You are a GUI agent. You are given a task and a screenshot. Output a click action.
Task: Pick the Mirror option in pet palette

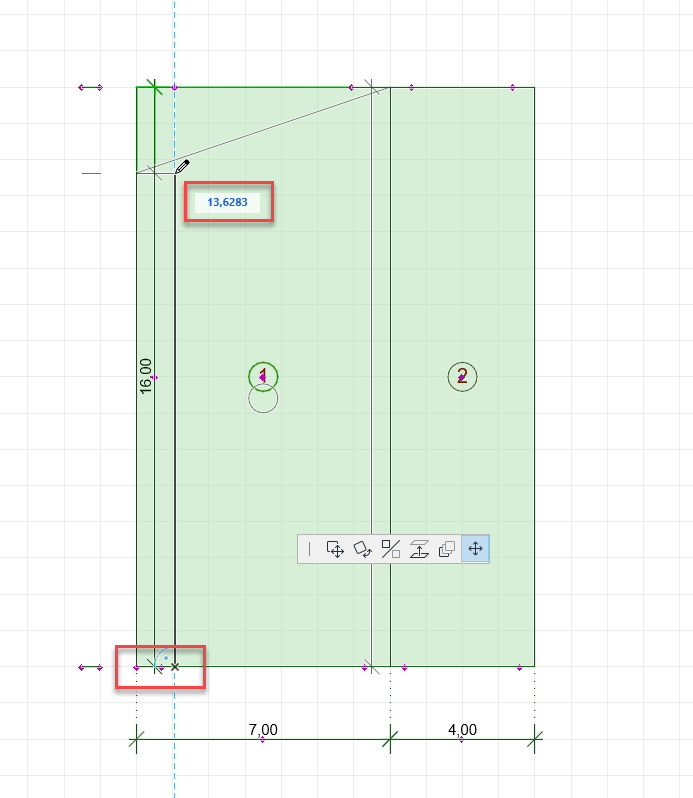click(x=391, y=549)
